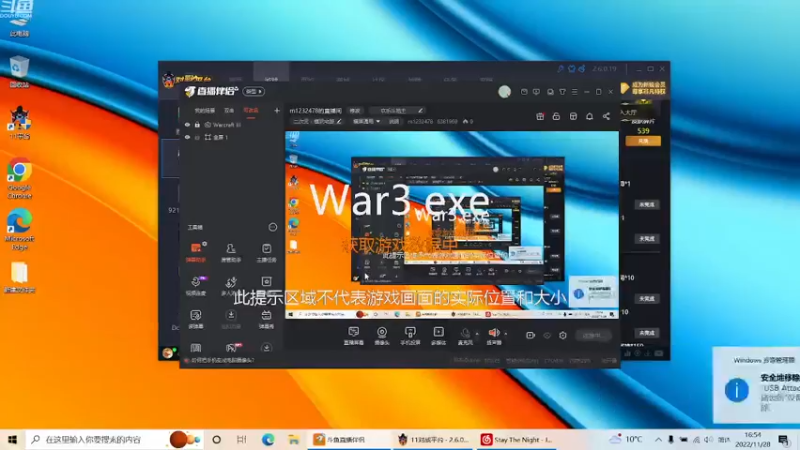Click the start streaming button at bottom right
Viewport: 800px width, 450px height.
pos(592,335)
